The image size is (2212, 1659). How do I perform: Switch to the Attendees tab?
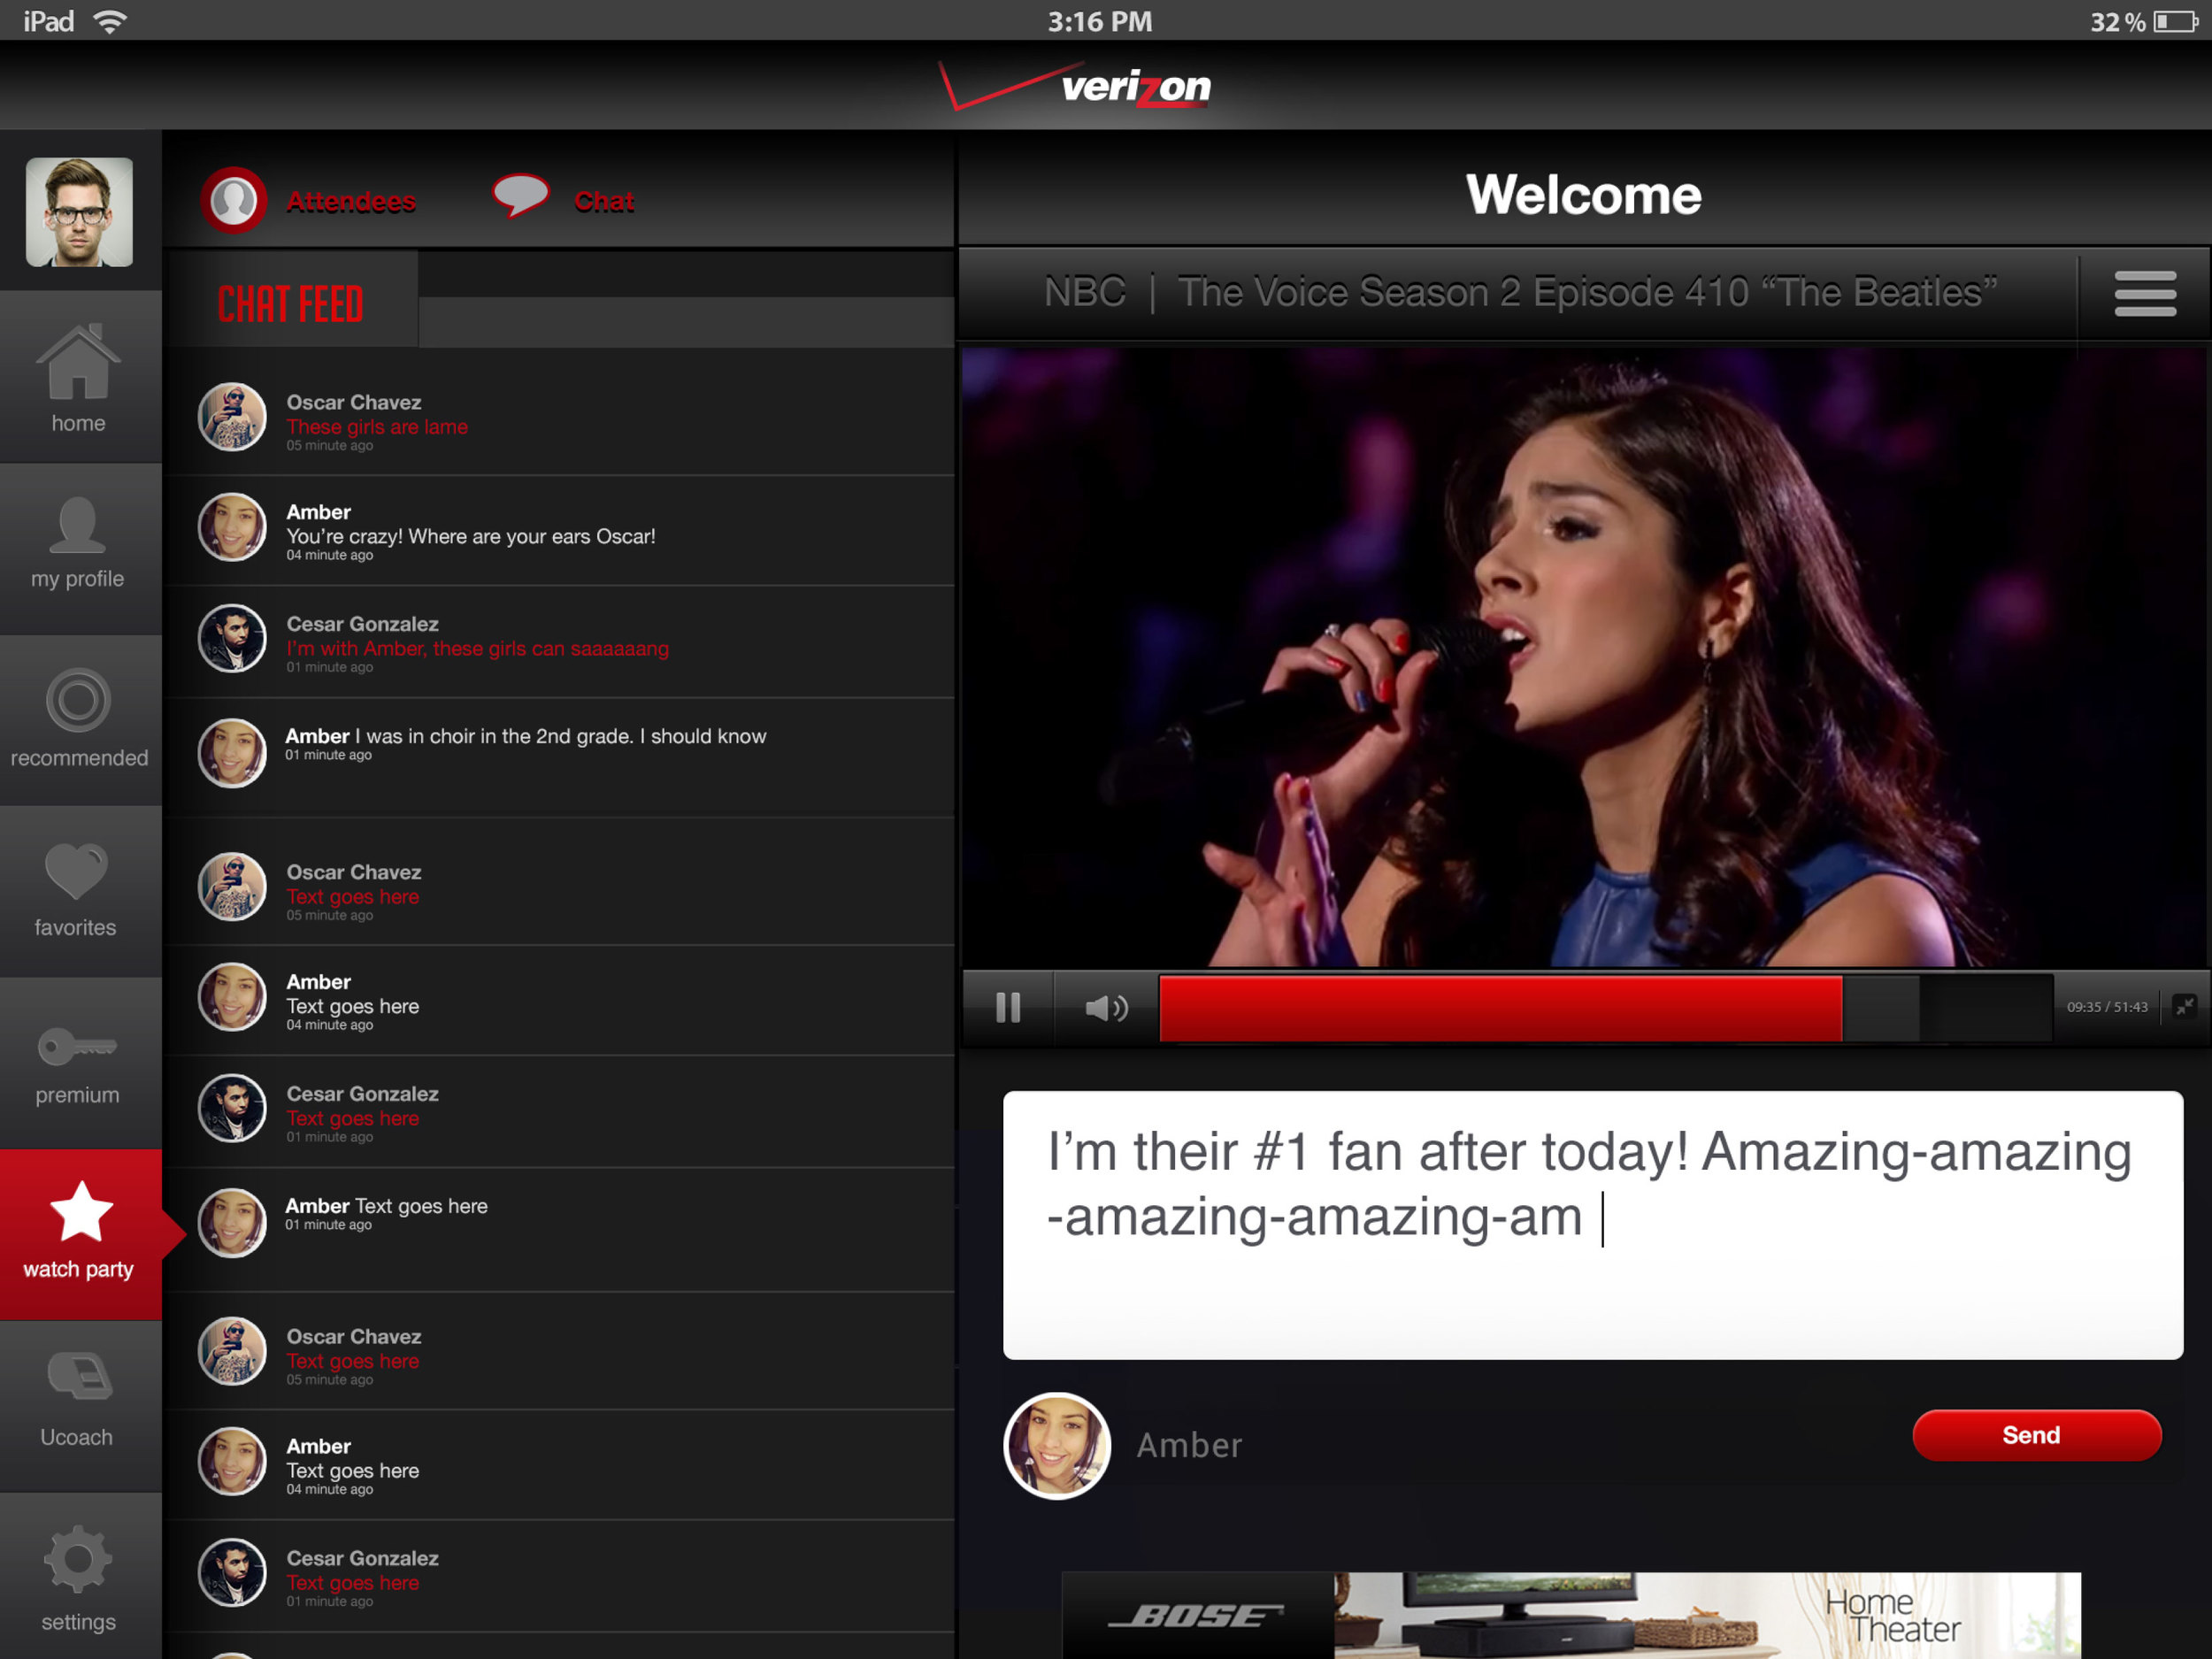click(310, 200)
